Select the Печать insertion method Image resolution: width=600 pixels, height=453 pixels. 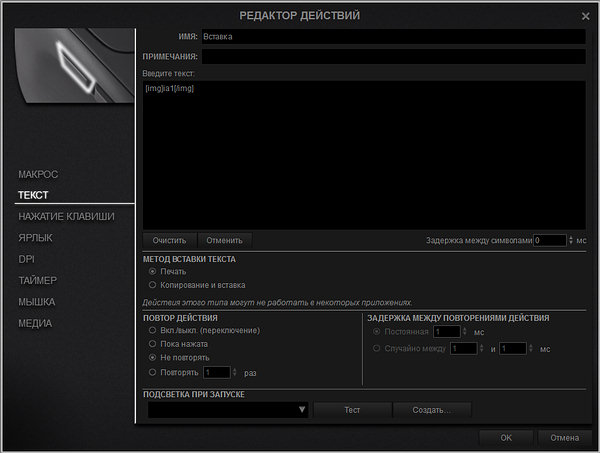(x=152, y=271)
